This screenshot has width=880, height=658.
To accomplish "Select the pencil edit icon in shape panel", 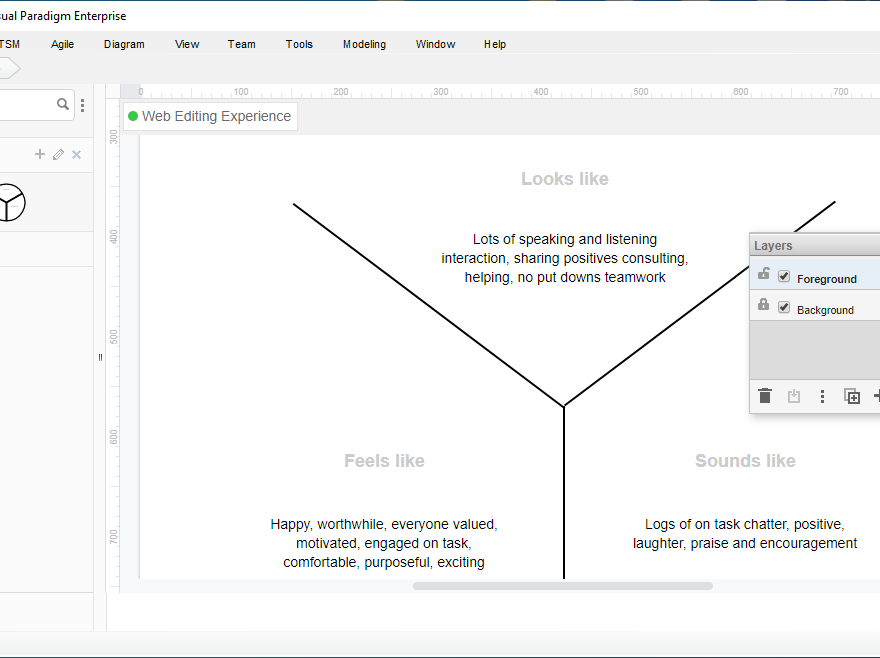I will click(x=58, y=154).
